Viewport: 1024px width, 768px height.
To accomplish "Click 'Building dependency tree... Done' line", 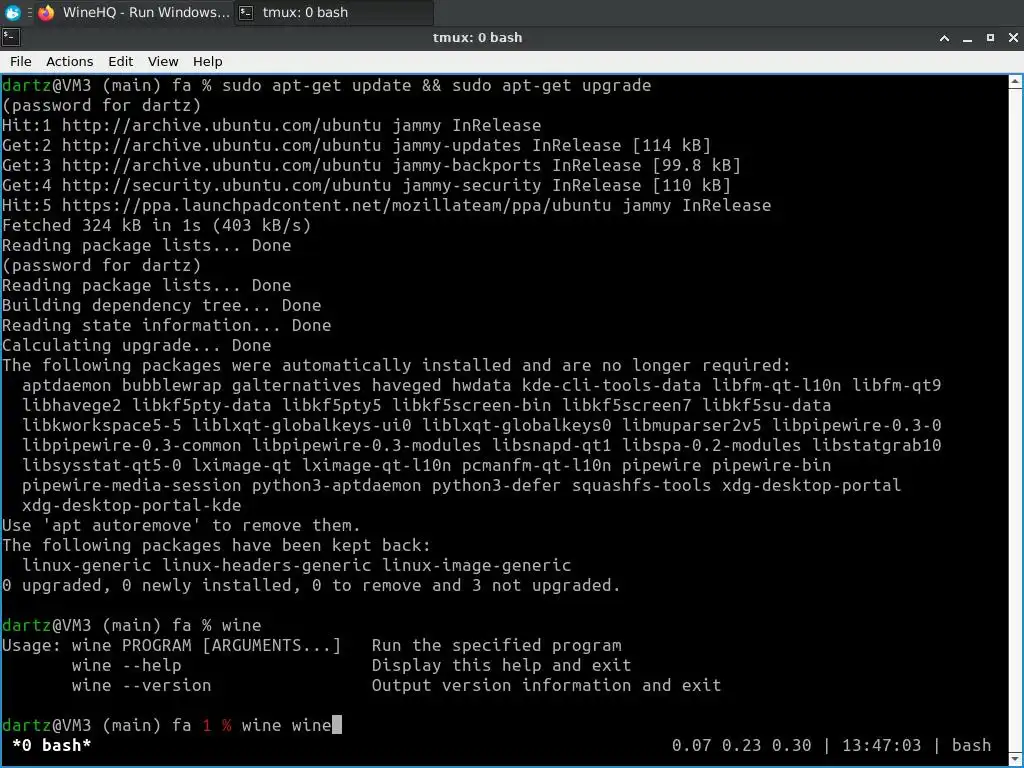I will (161, 305).
